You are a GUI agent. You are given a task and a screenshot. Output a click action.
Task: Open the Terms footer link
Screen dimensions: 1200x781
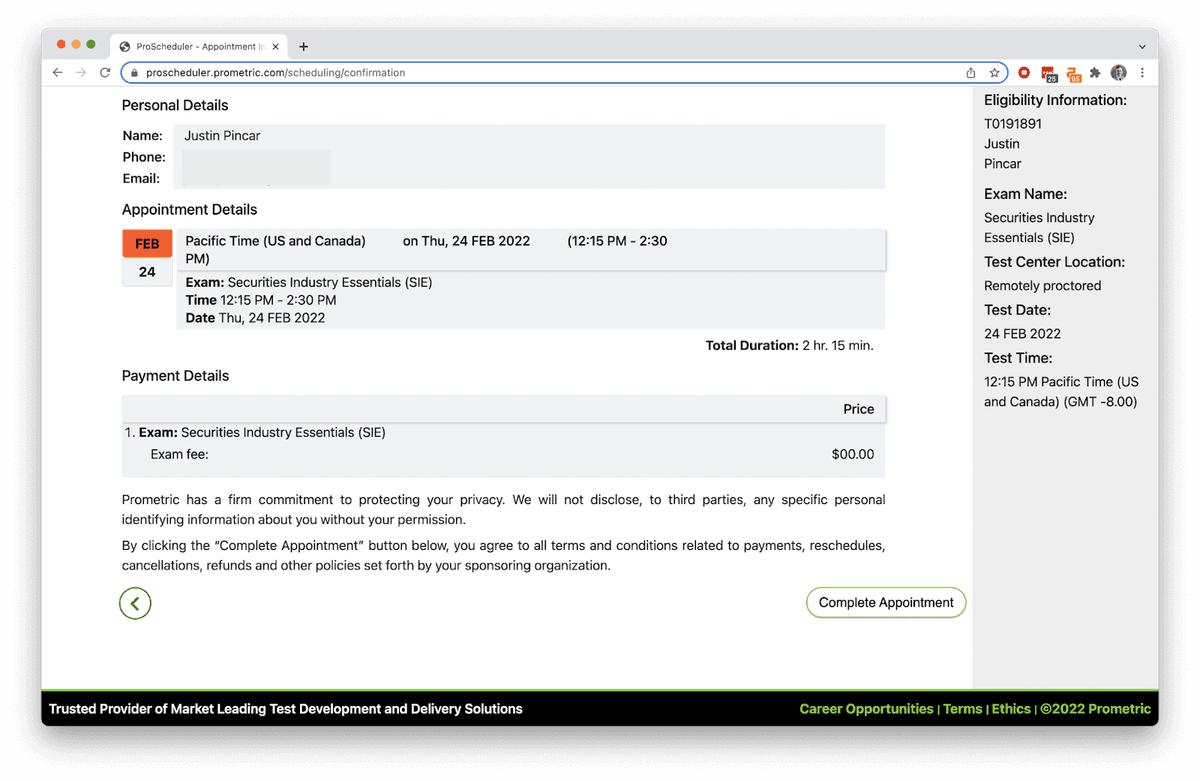click(x=962, y=709)
